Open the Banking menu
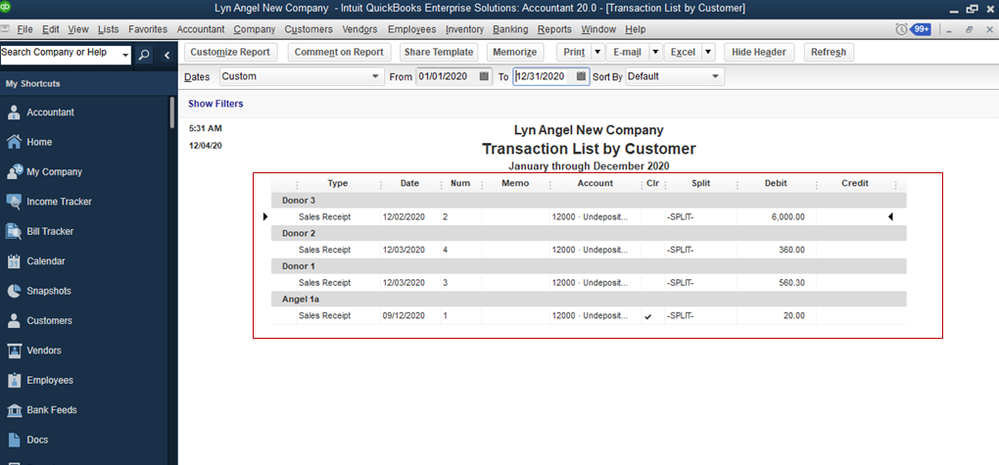 click(510, 29)
